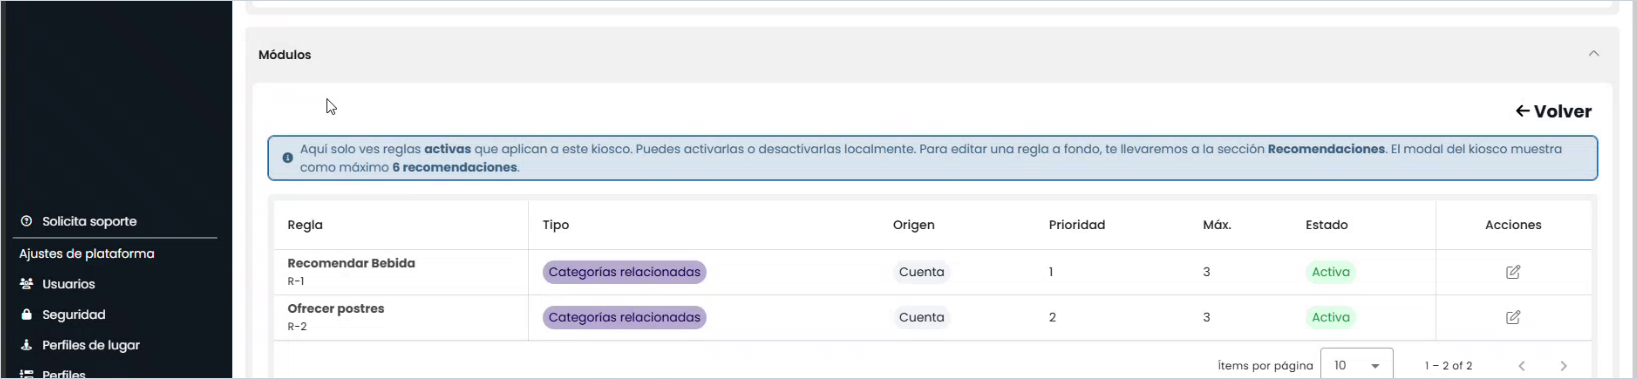Select the Recomendar Bebida rule name
The width and height of the screenshot is (1638, 379).
pos(351,263)
